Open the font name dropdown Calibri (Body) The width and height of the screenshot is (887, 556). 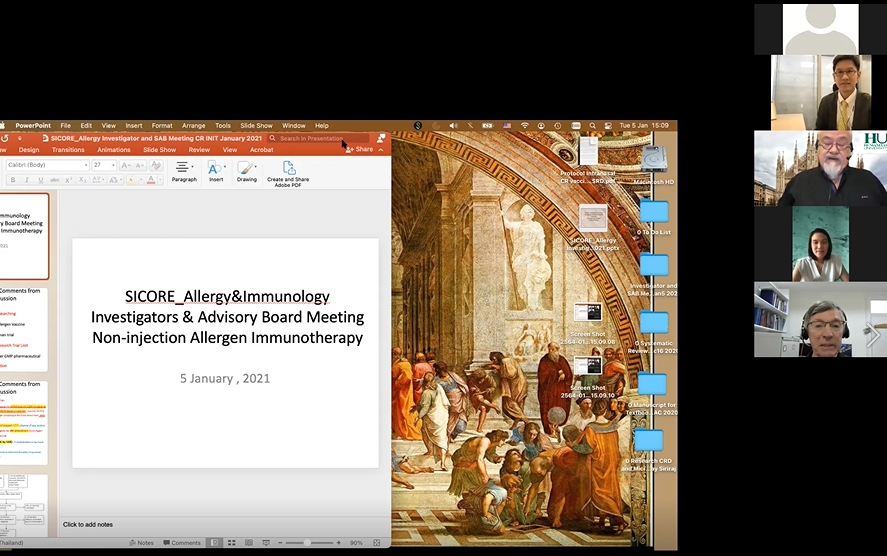click(45, 165)
